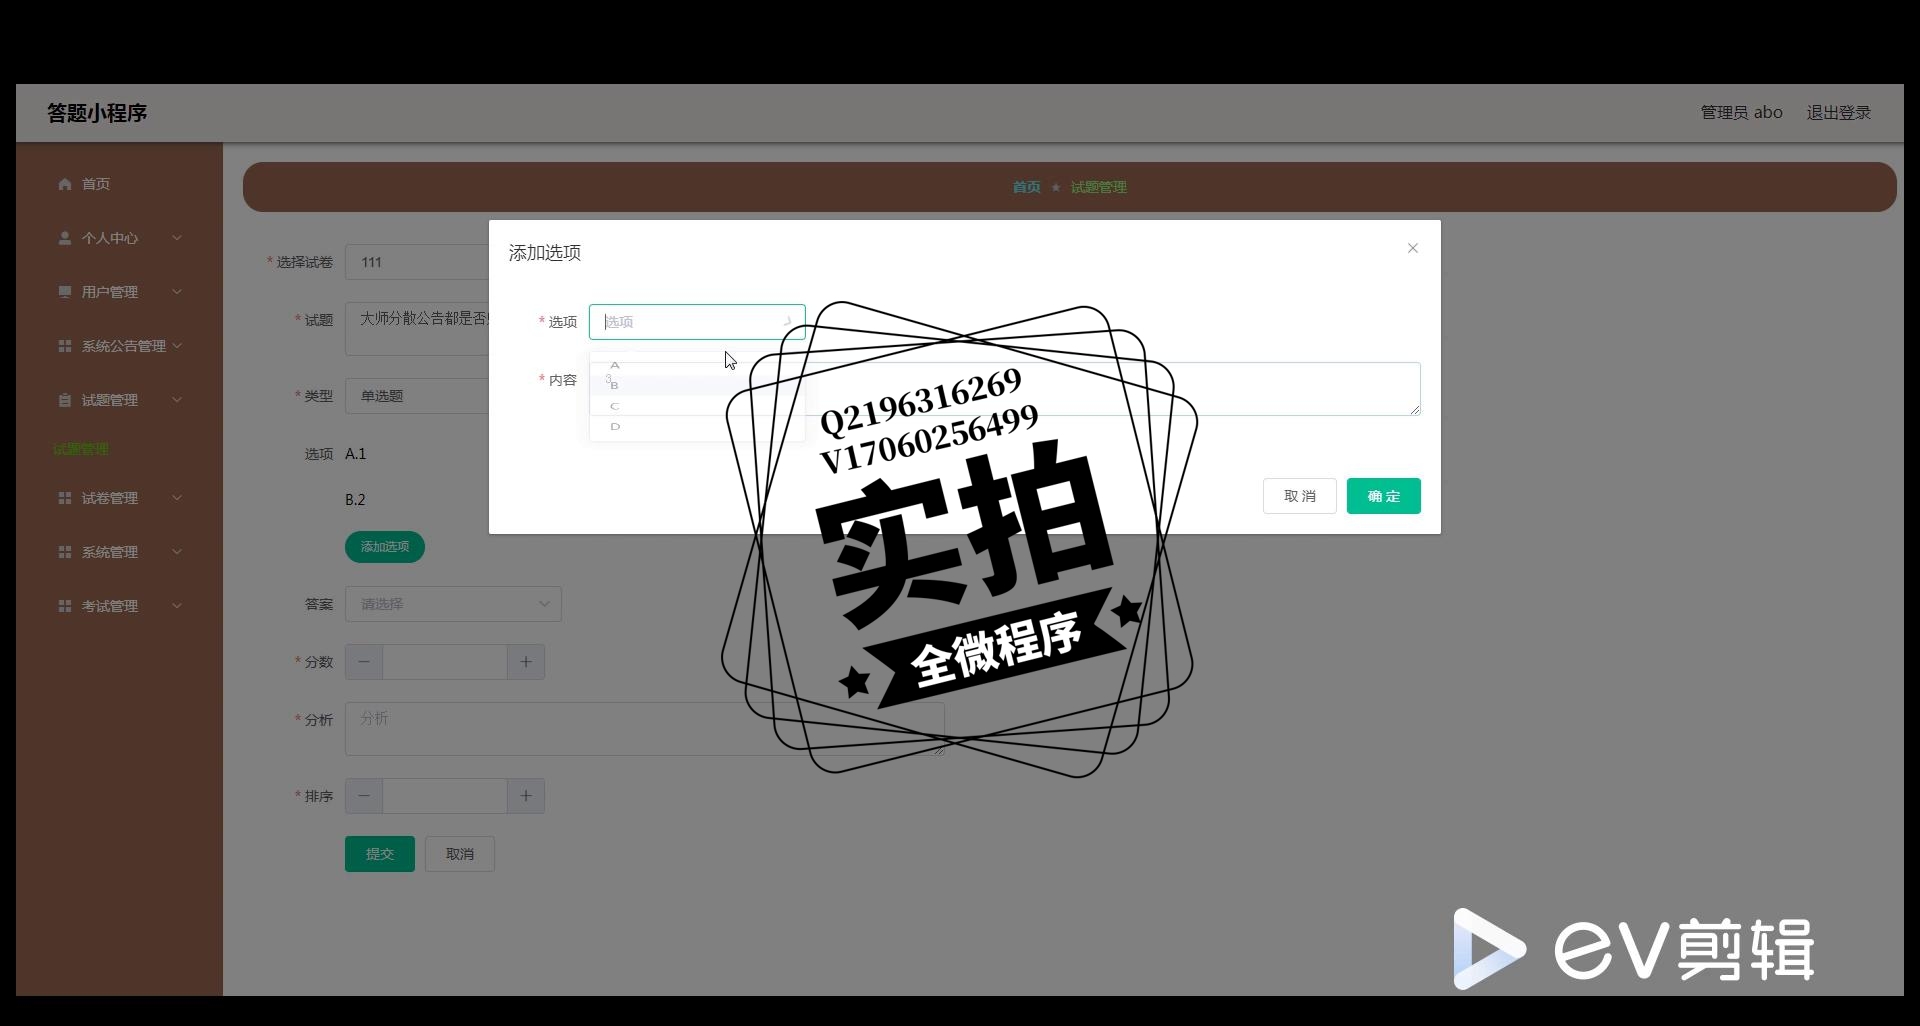The width and height of the screenshot is (1920, 1026).
Task: Expand the 用户管理 chevron
Action: 177,292
